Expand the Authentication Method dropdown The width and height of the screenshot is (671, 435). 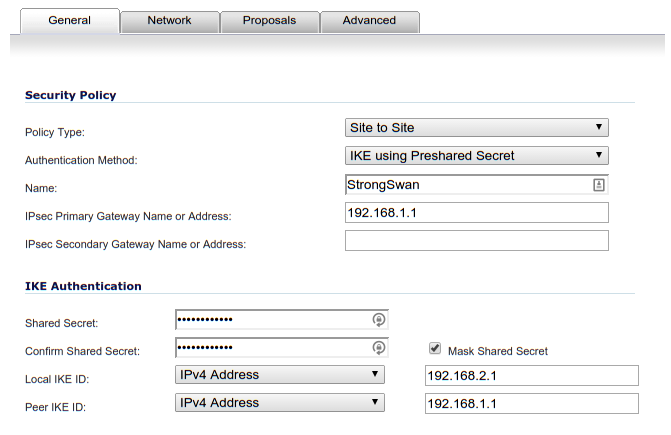(476, 155)
